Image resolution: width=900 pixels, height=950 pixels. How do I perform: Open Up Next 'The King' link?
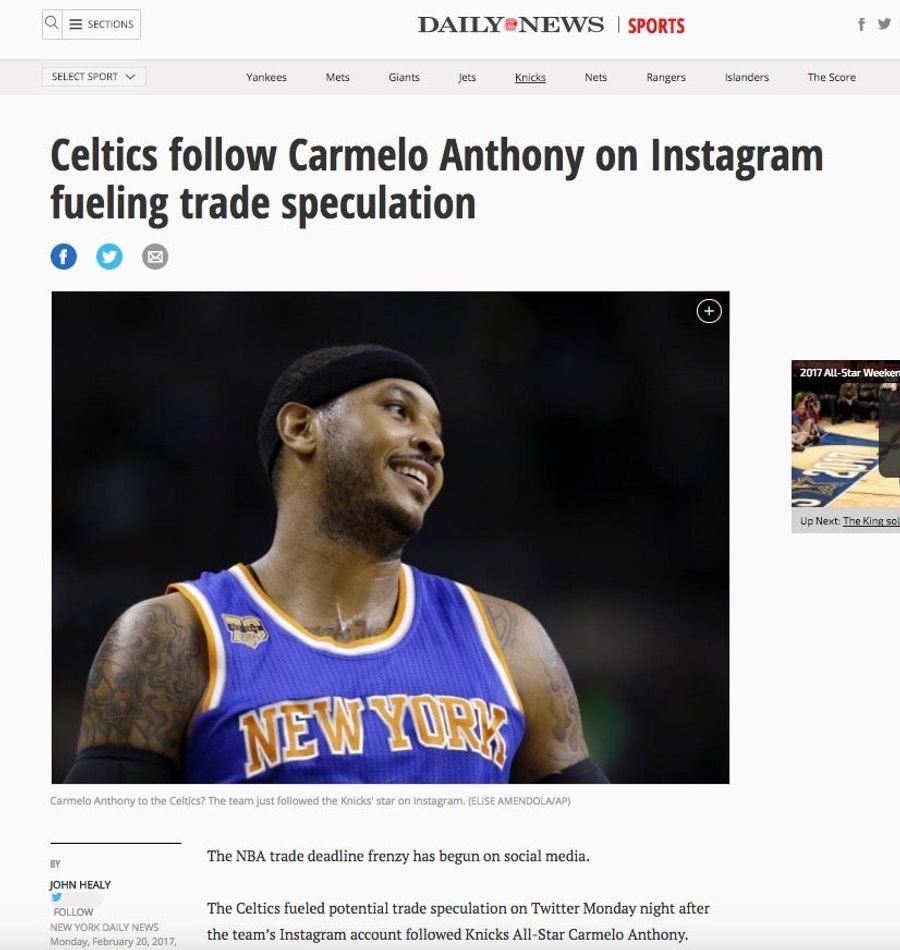click(871, 521)
